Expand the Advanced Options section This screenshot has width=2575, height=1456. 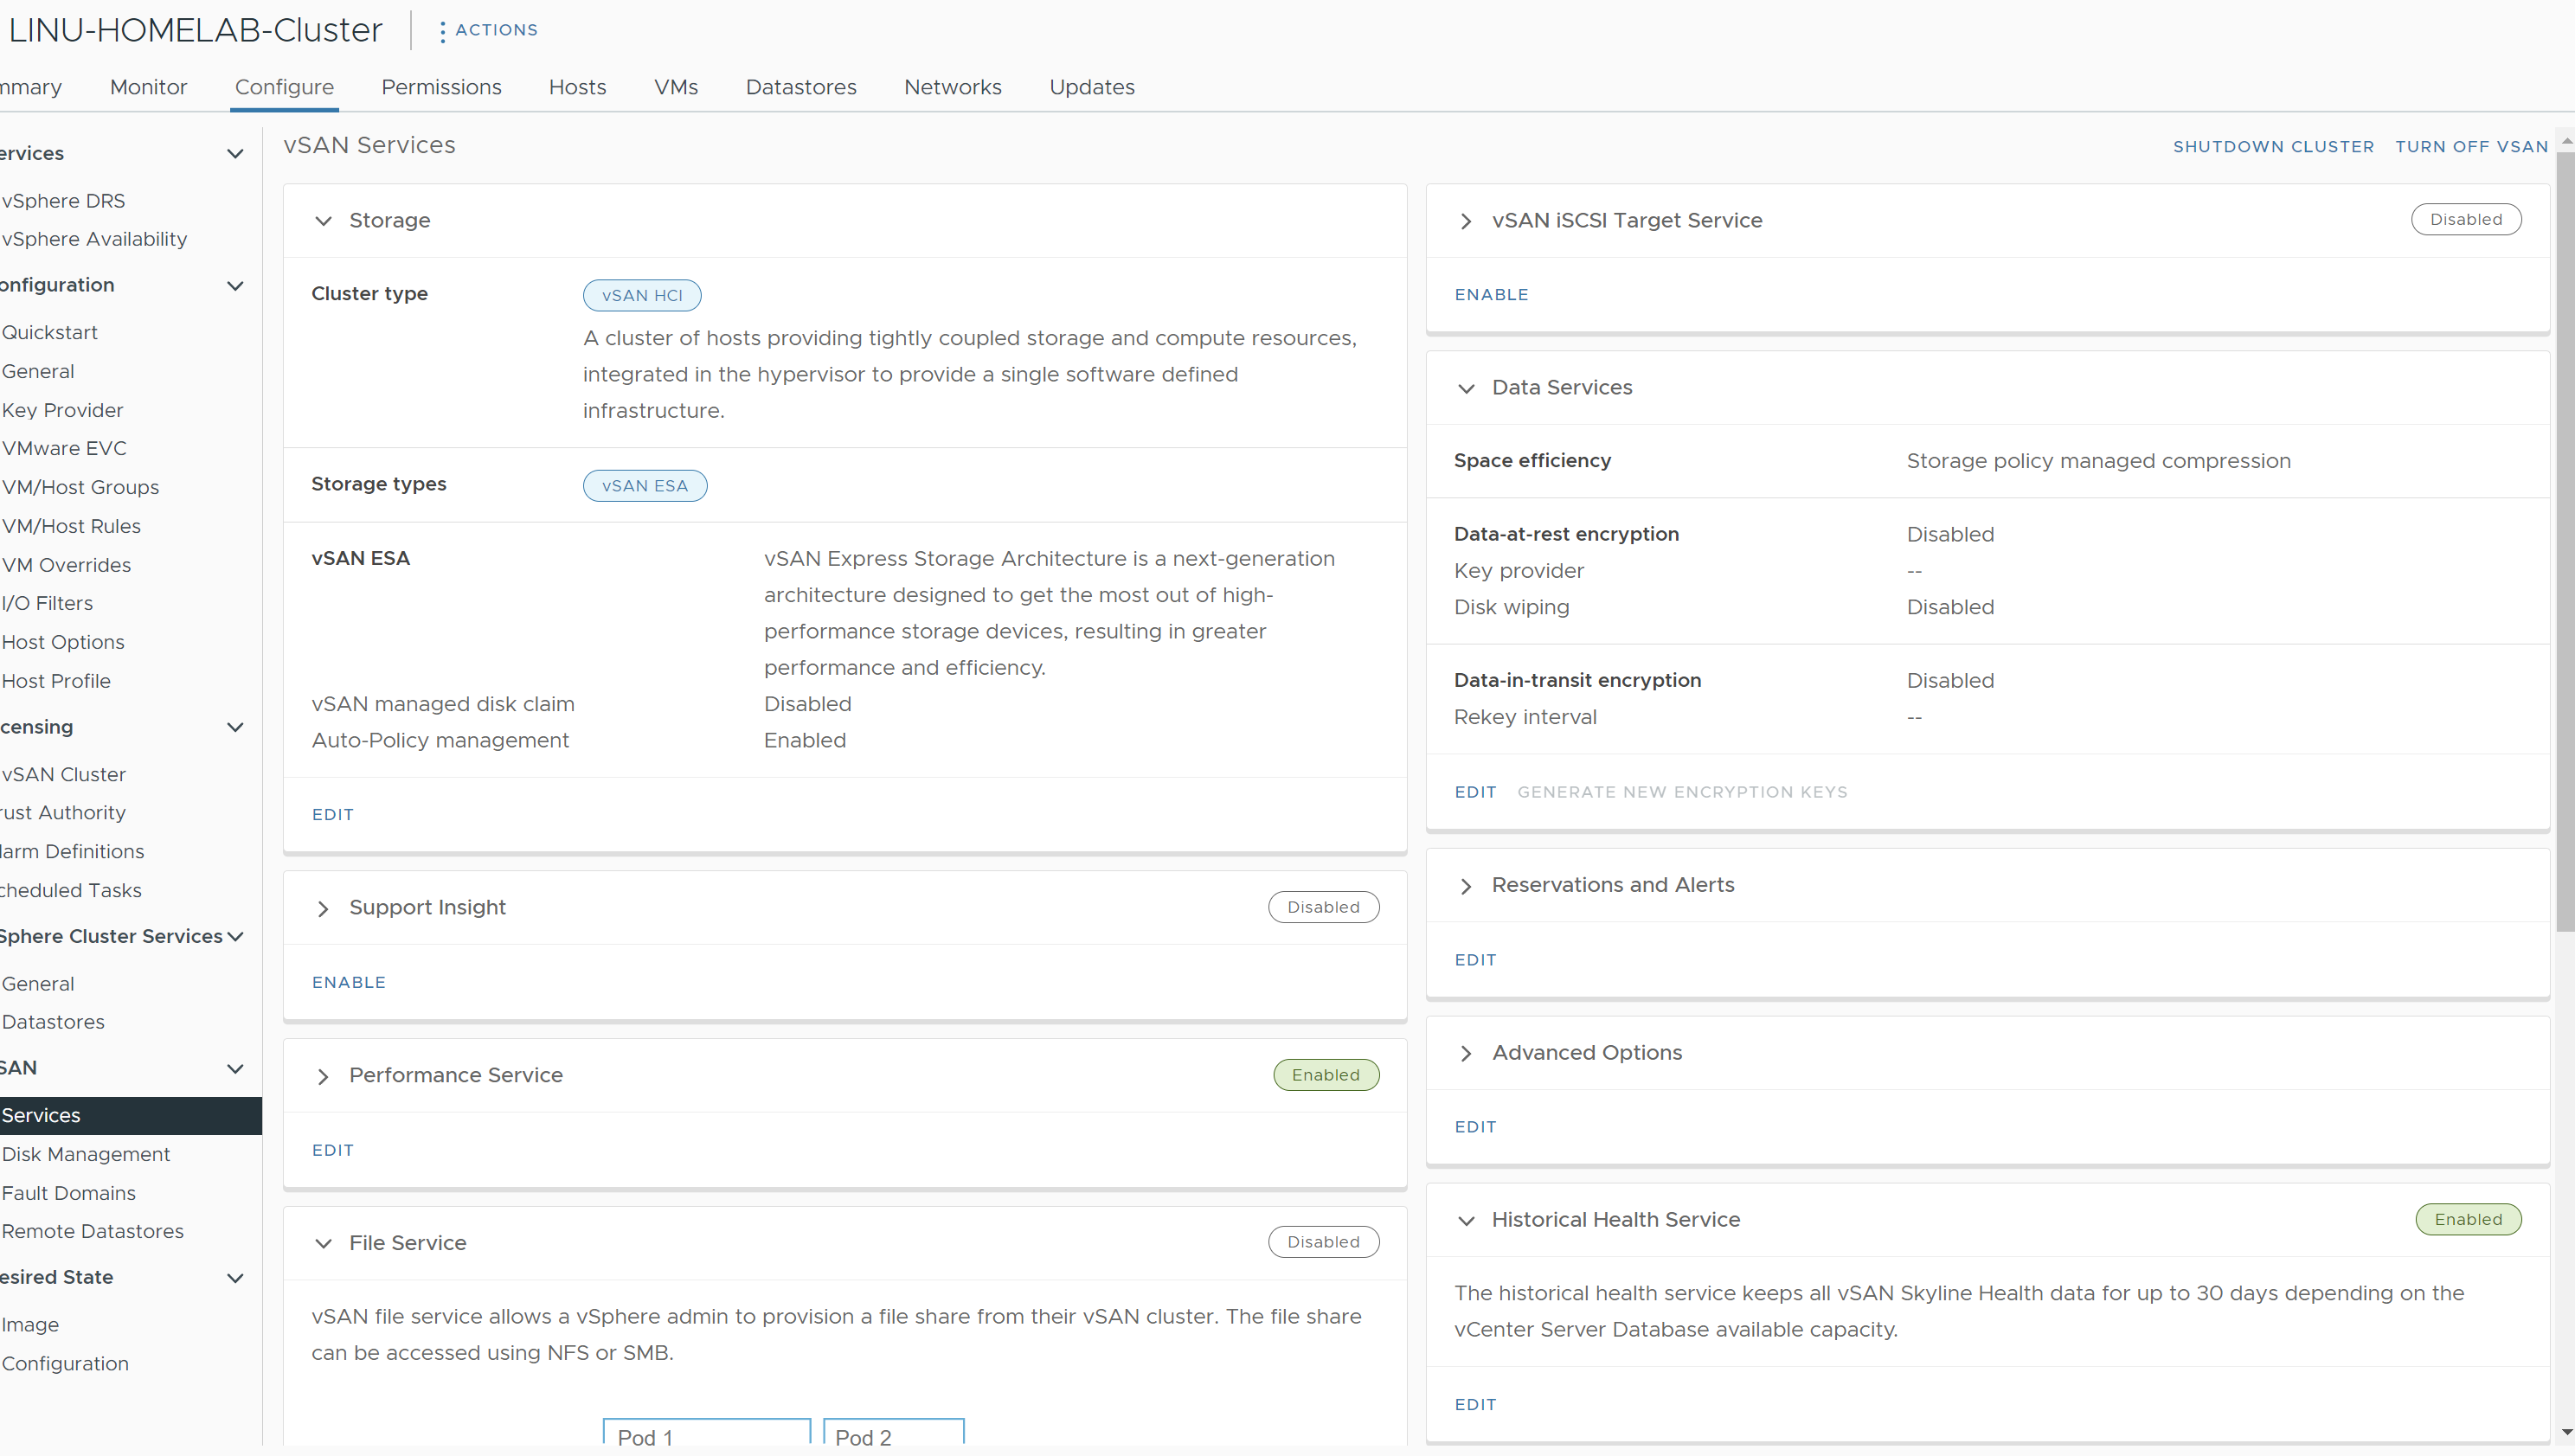tap(1466, 1053)
